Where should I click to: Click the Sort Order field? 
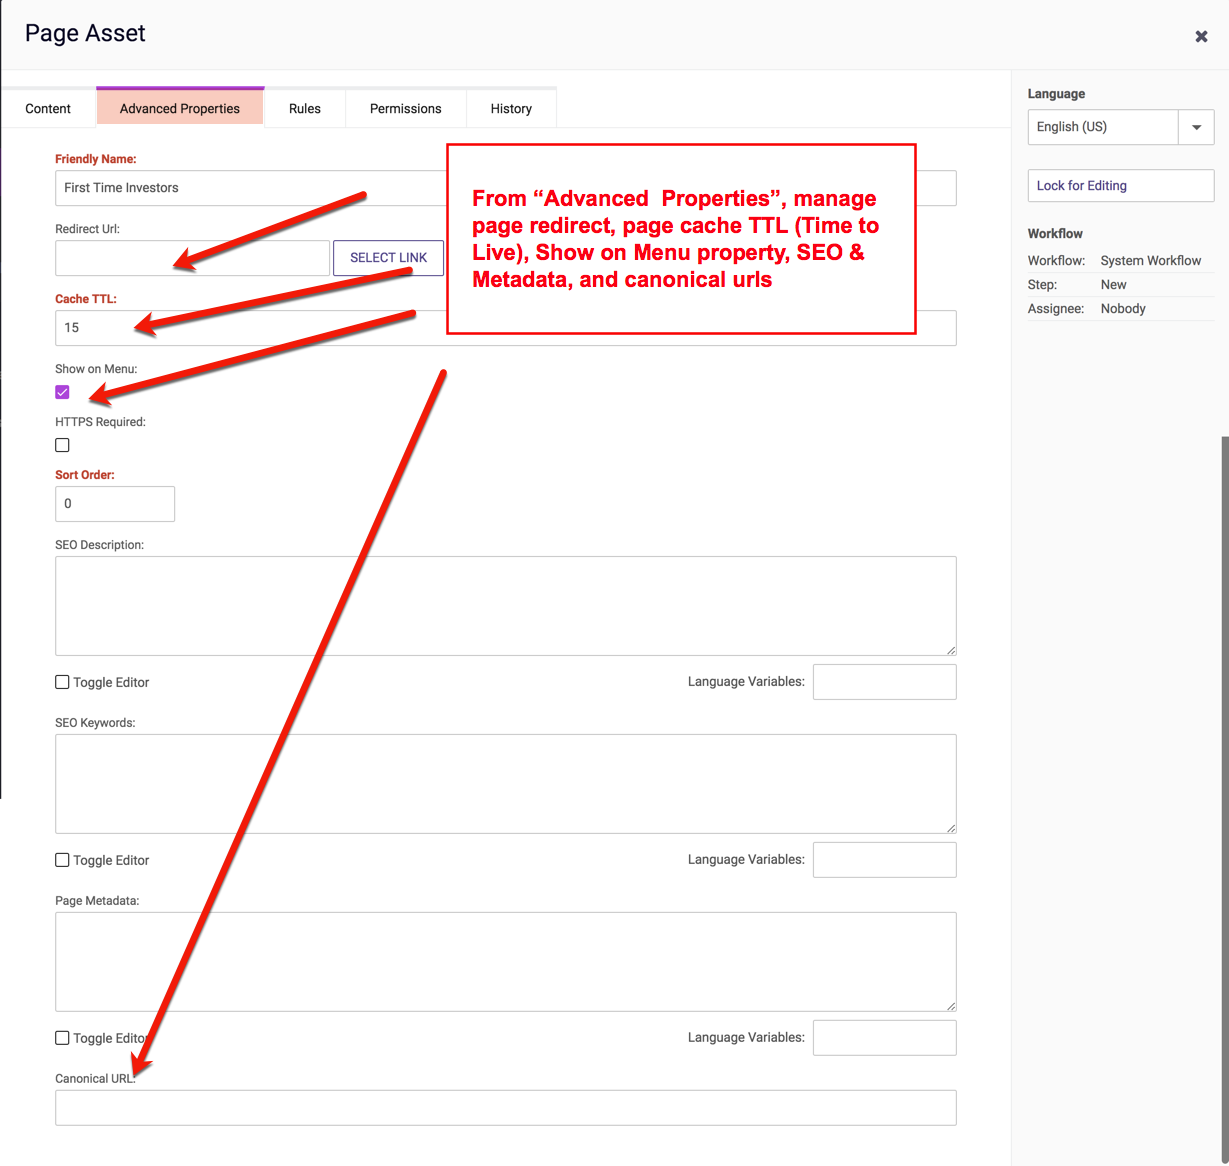tap(115, 504)
